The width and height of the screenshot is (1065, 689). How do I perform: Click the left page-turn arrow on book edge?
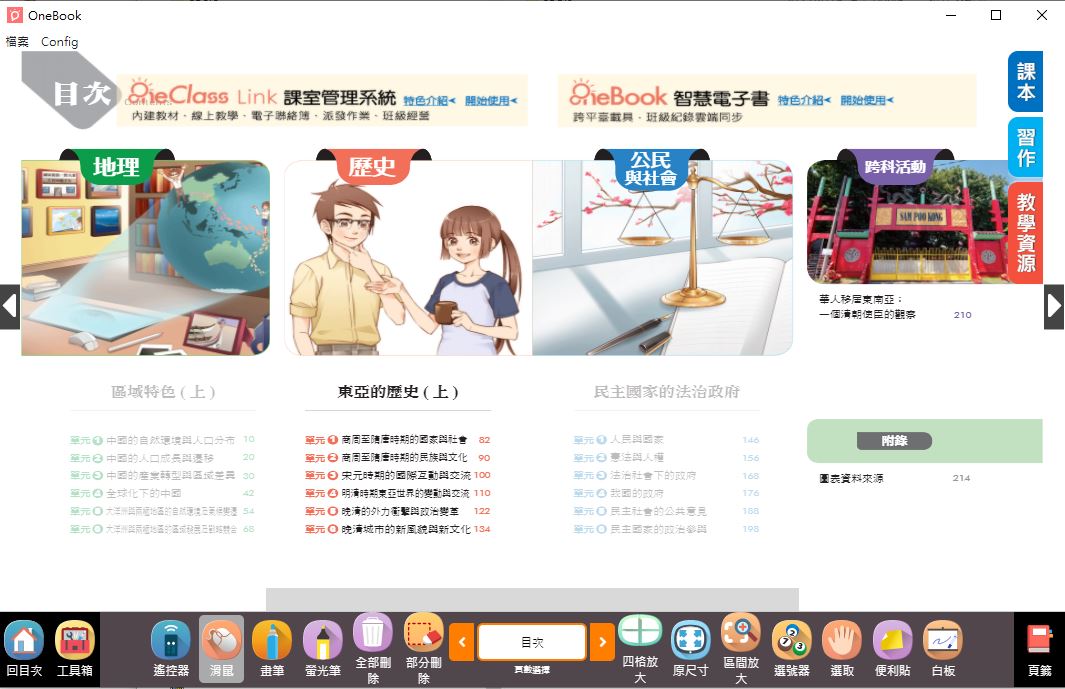[x=10, y=306]
